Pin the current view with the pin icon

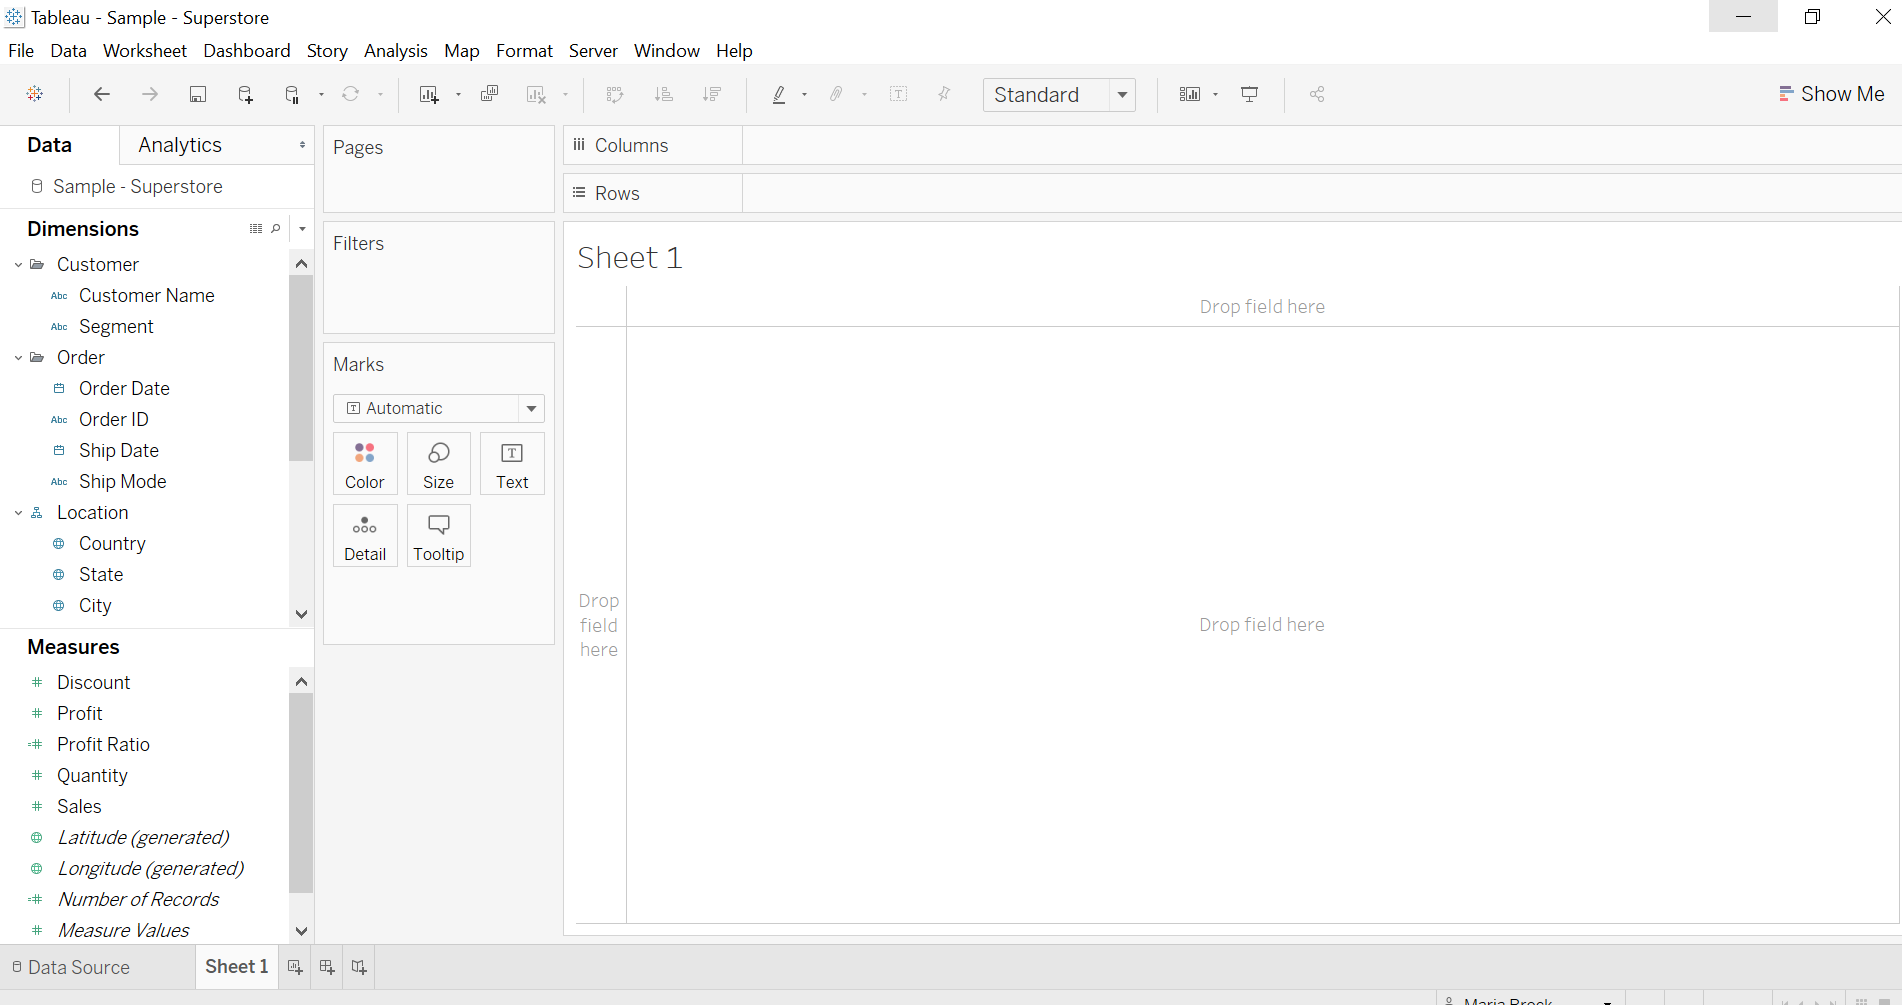[x=943, y=94]
